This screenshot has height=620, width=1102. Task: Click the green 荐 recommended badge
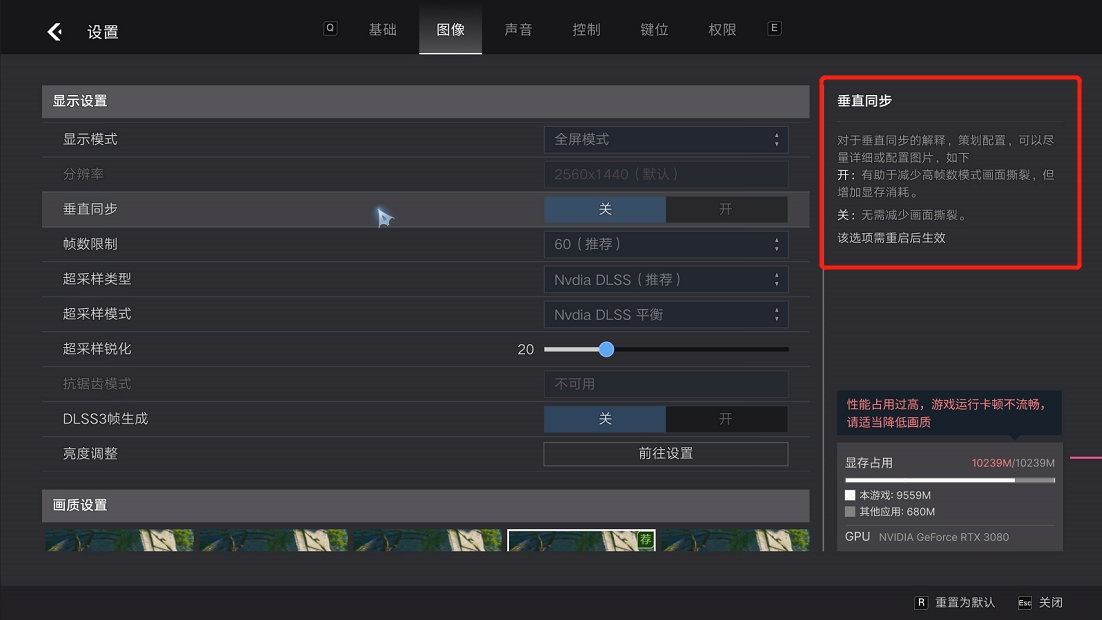click(x=646, y=539)
